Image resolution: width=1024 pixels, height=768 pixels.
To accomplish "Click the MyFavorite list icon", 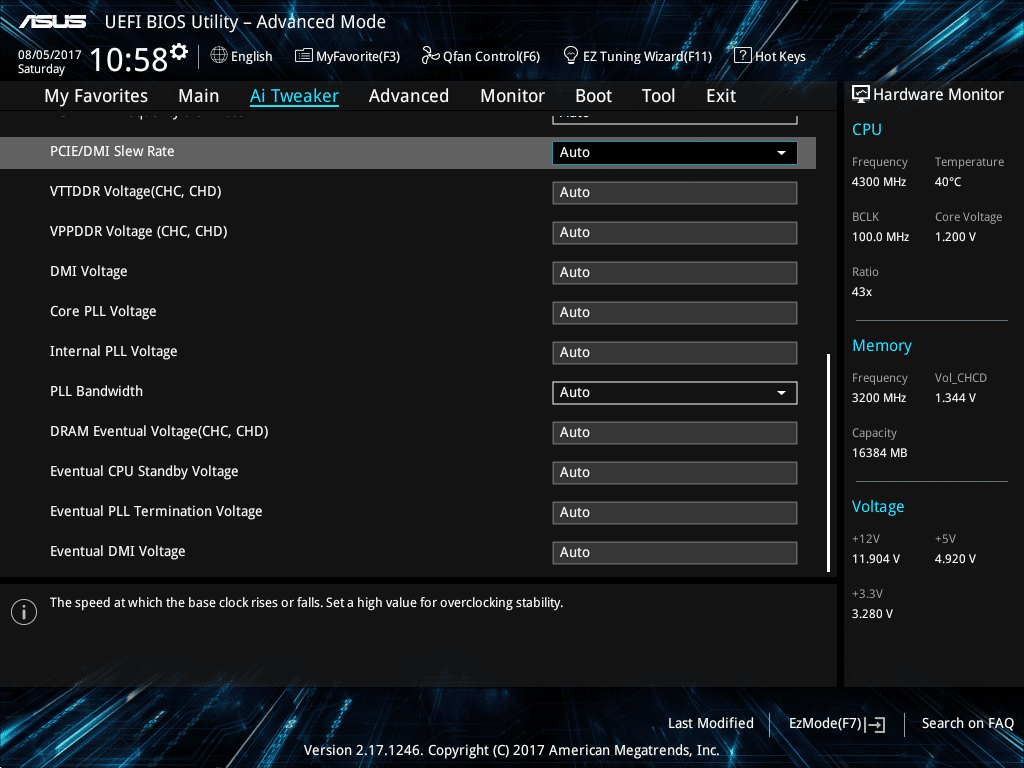I will [x=304, y=56].
